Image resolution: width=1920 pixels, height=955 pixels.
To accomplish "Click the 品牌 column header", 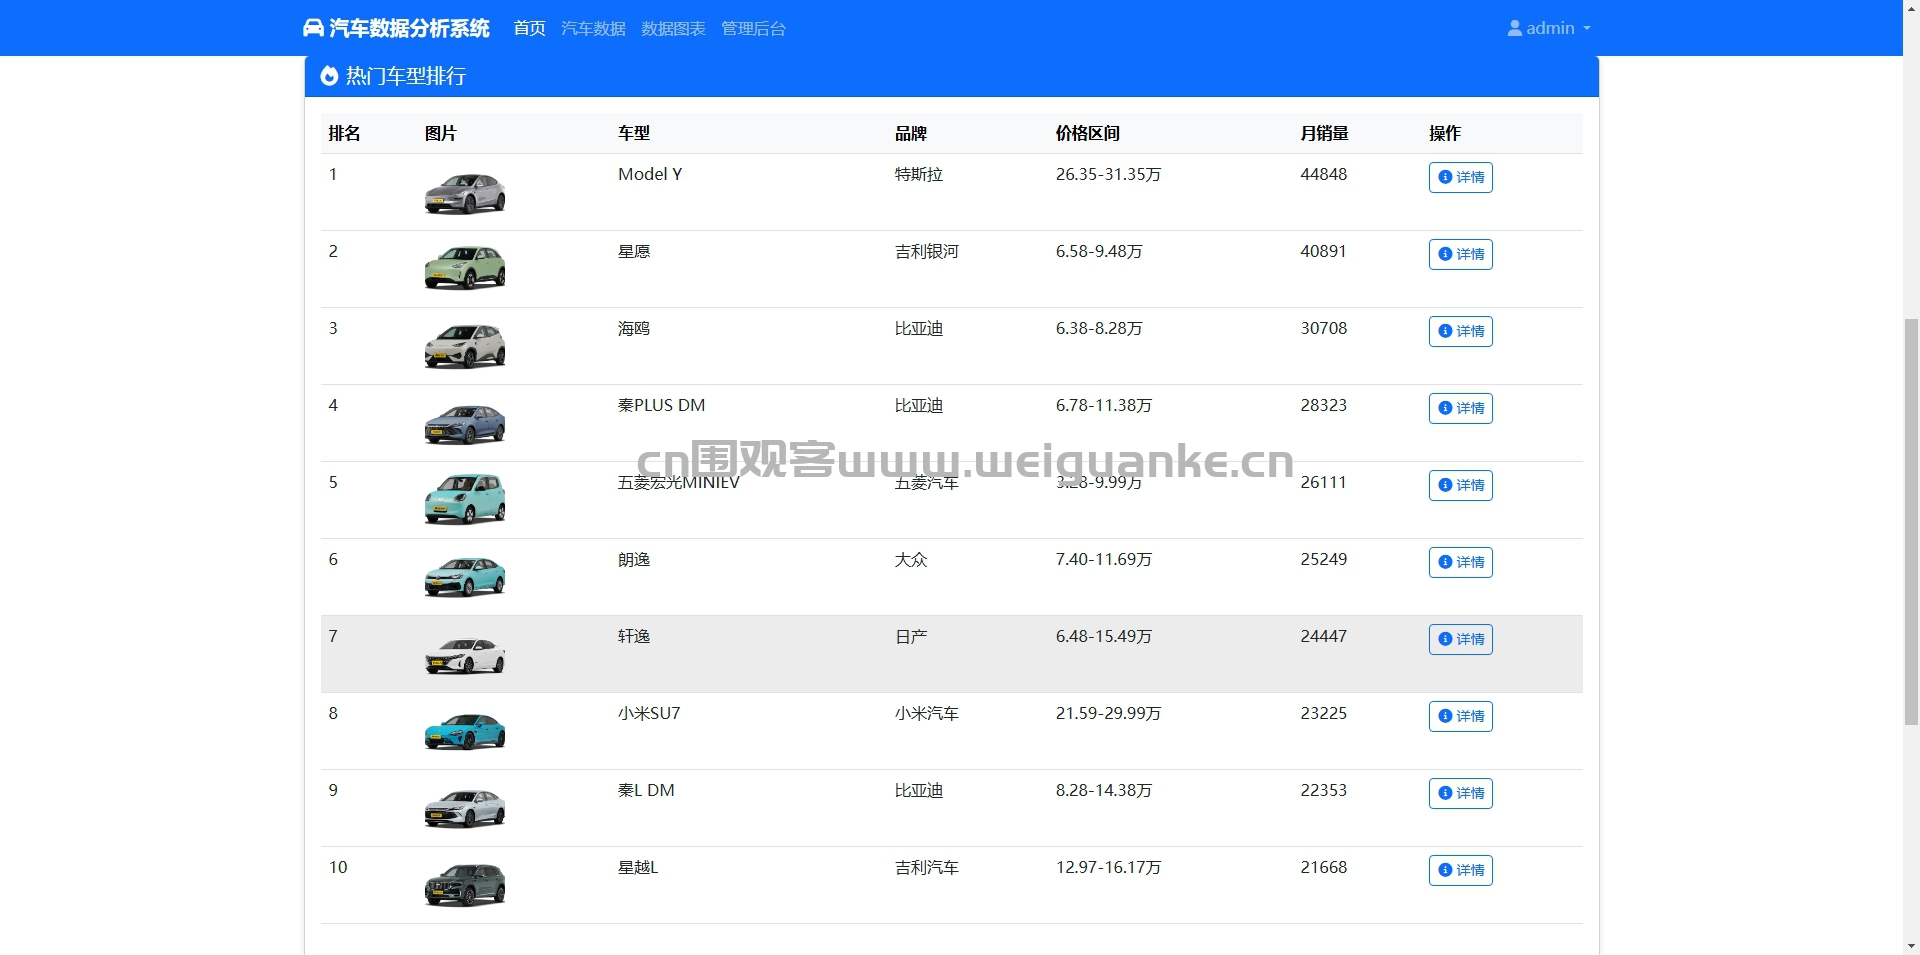I will pos(911,133).
